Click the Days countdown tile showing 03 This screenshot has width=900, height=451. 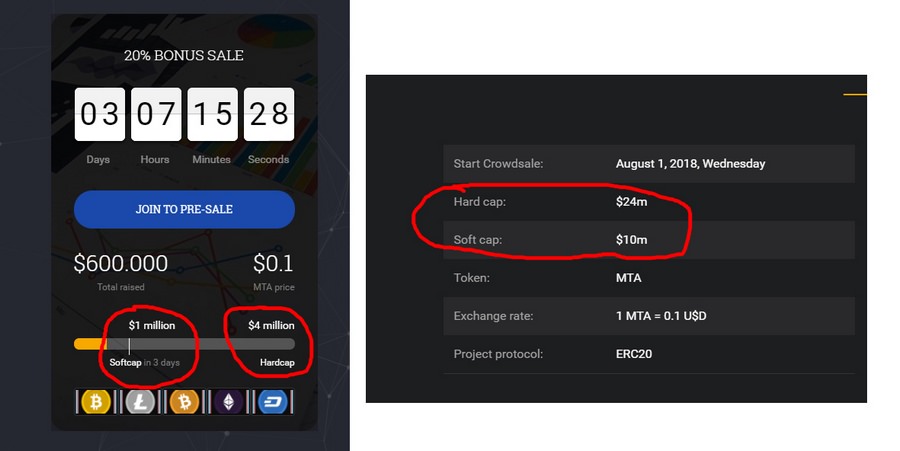100,114
